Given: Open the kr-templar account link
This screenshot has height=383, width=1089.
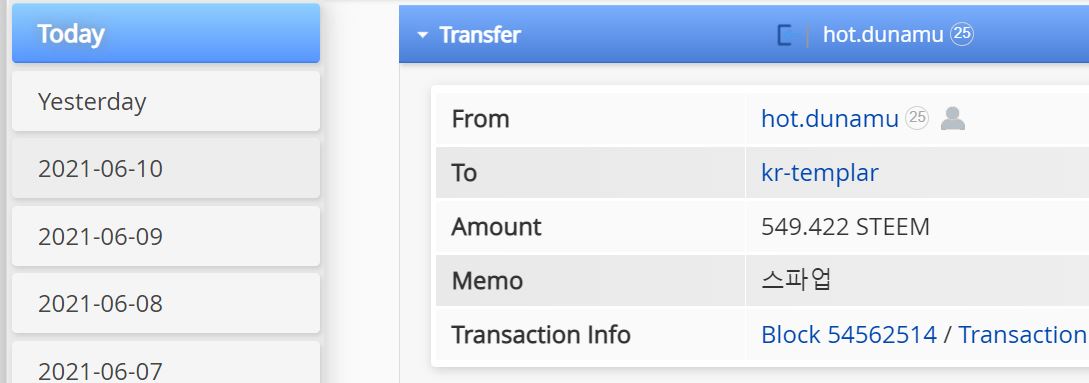Looking at the screenshot, I should coord(820,172).
